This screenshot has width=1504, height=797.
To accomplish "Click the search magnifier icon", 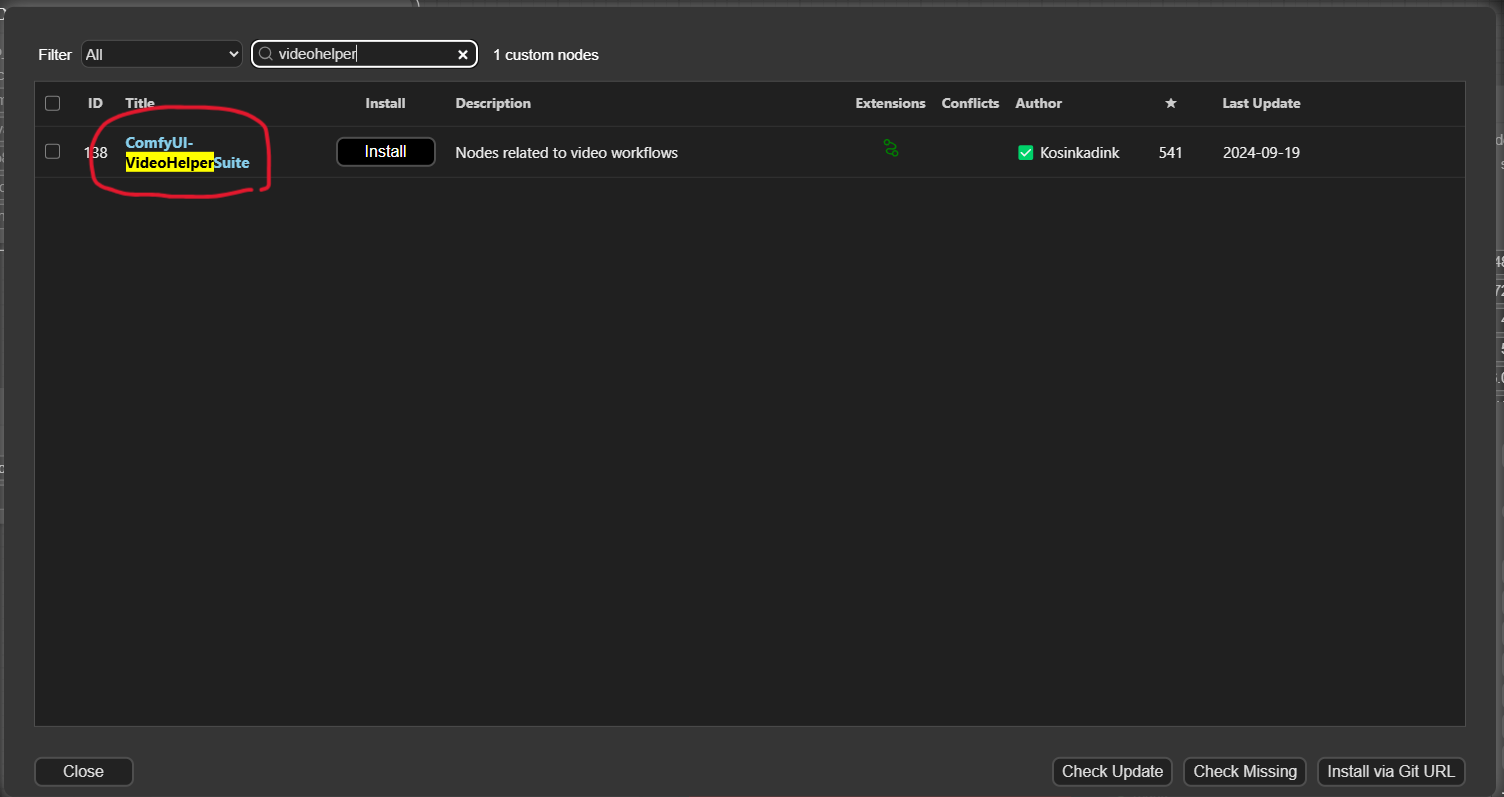I will pos(266,55).
